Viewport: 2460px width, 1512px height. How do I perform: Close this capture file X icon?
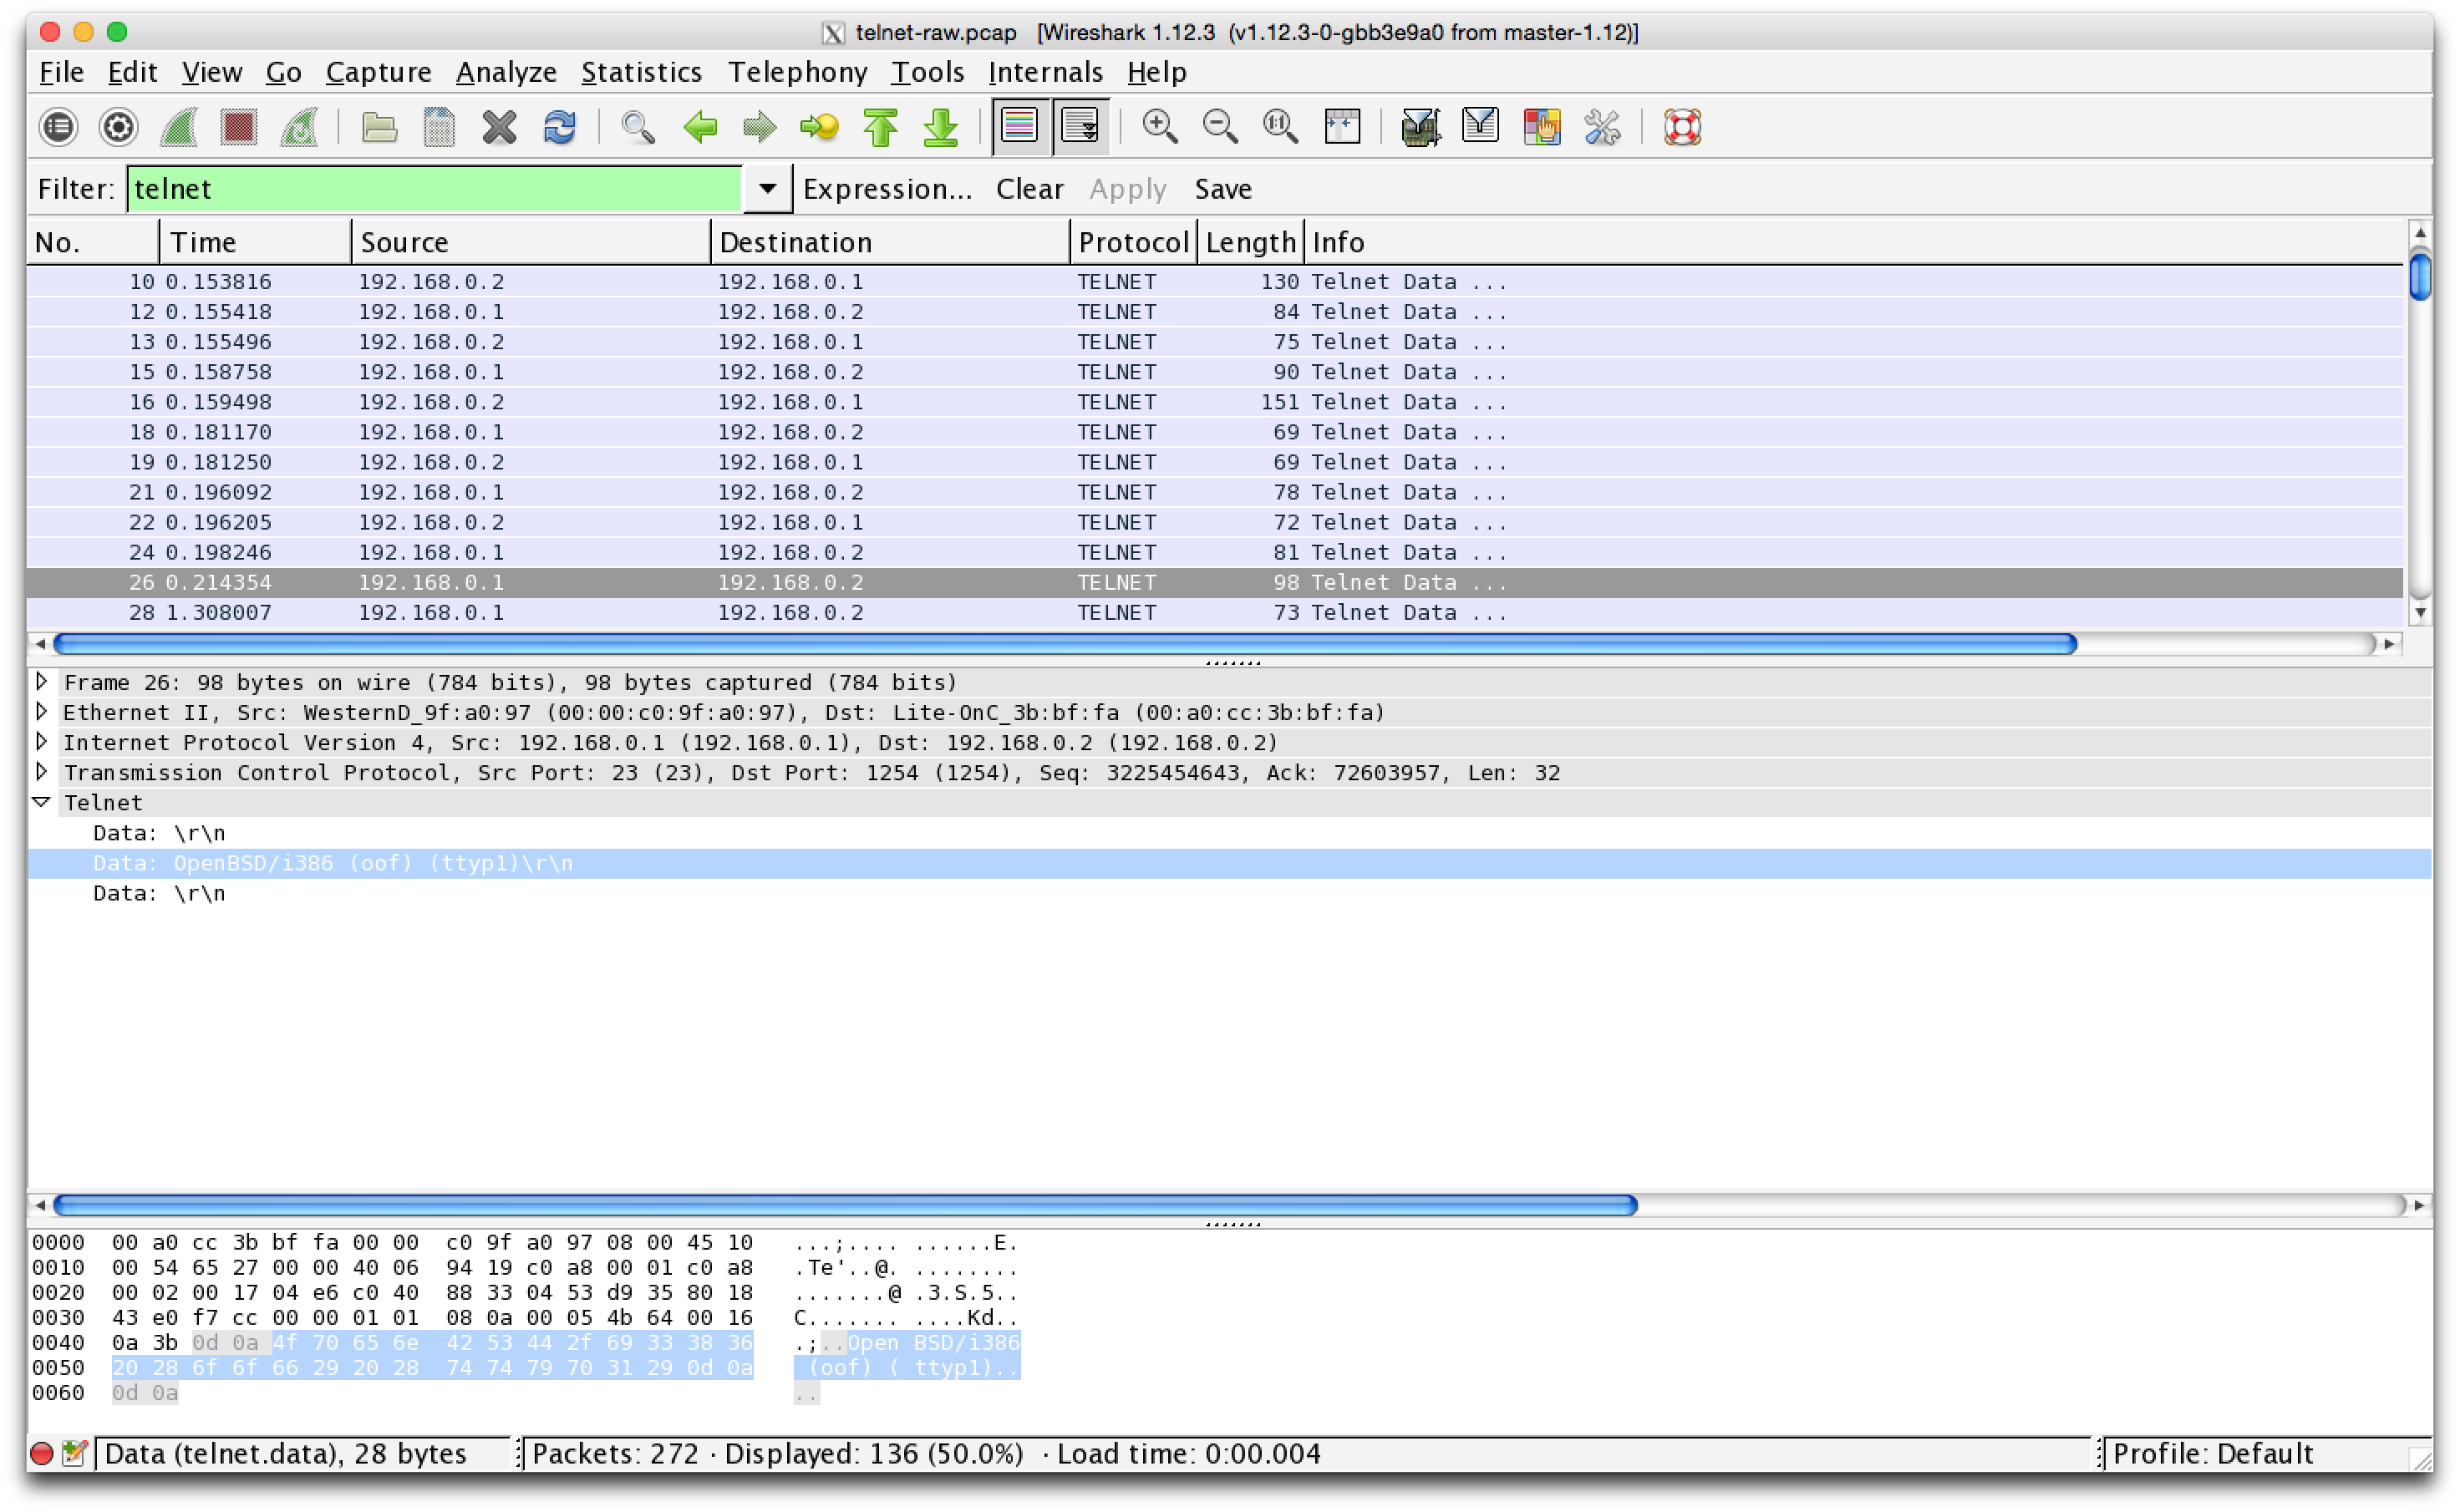point(499,127)
